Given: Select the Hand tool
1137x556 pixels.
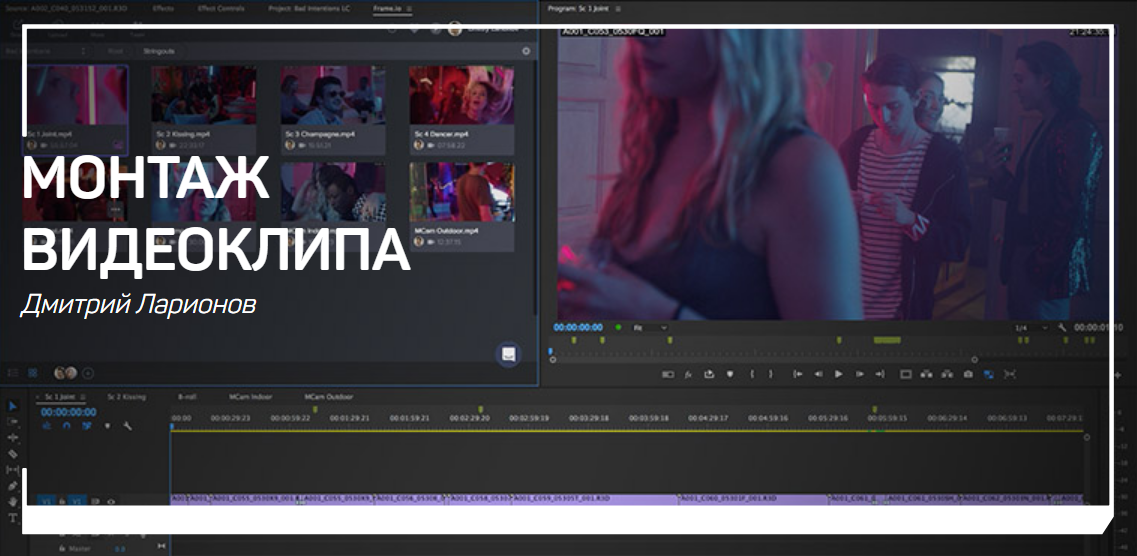Looking at the screenshot, I should (13, 502).
